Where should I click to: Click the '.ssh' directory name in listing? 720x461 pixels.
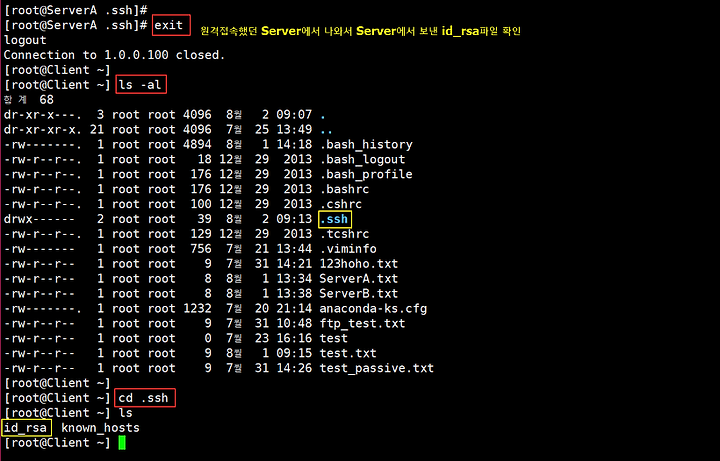[335, 219]
